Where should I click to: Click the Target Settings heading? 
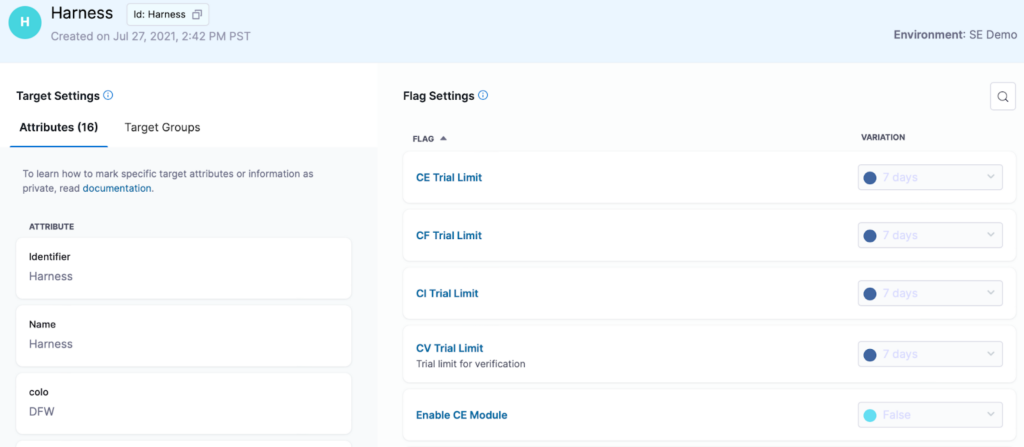[x=58, y=96]
